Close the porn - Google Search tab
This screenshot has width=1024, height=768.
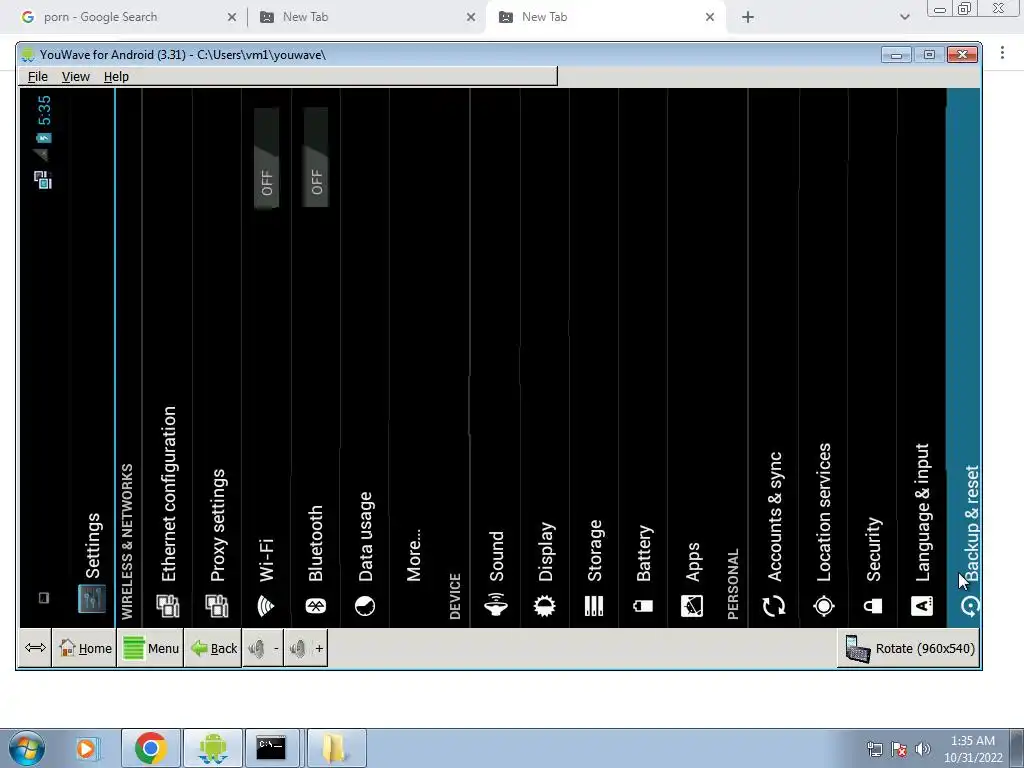click(x=232, y=17)
